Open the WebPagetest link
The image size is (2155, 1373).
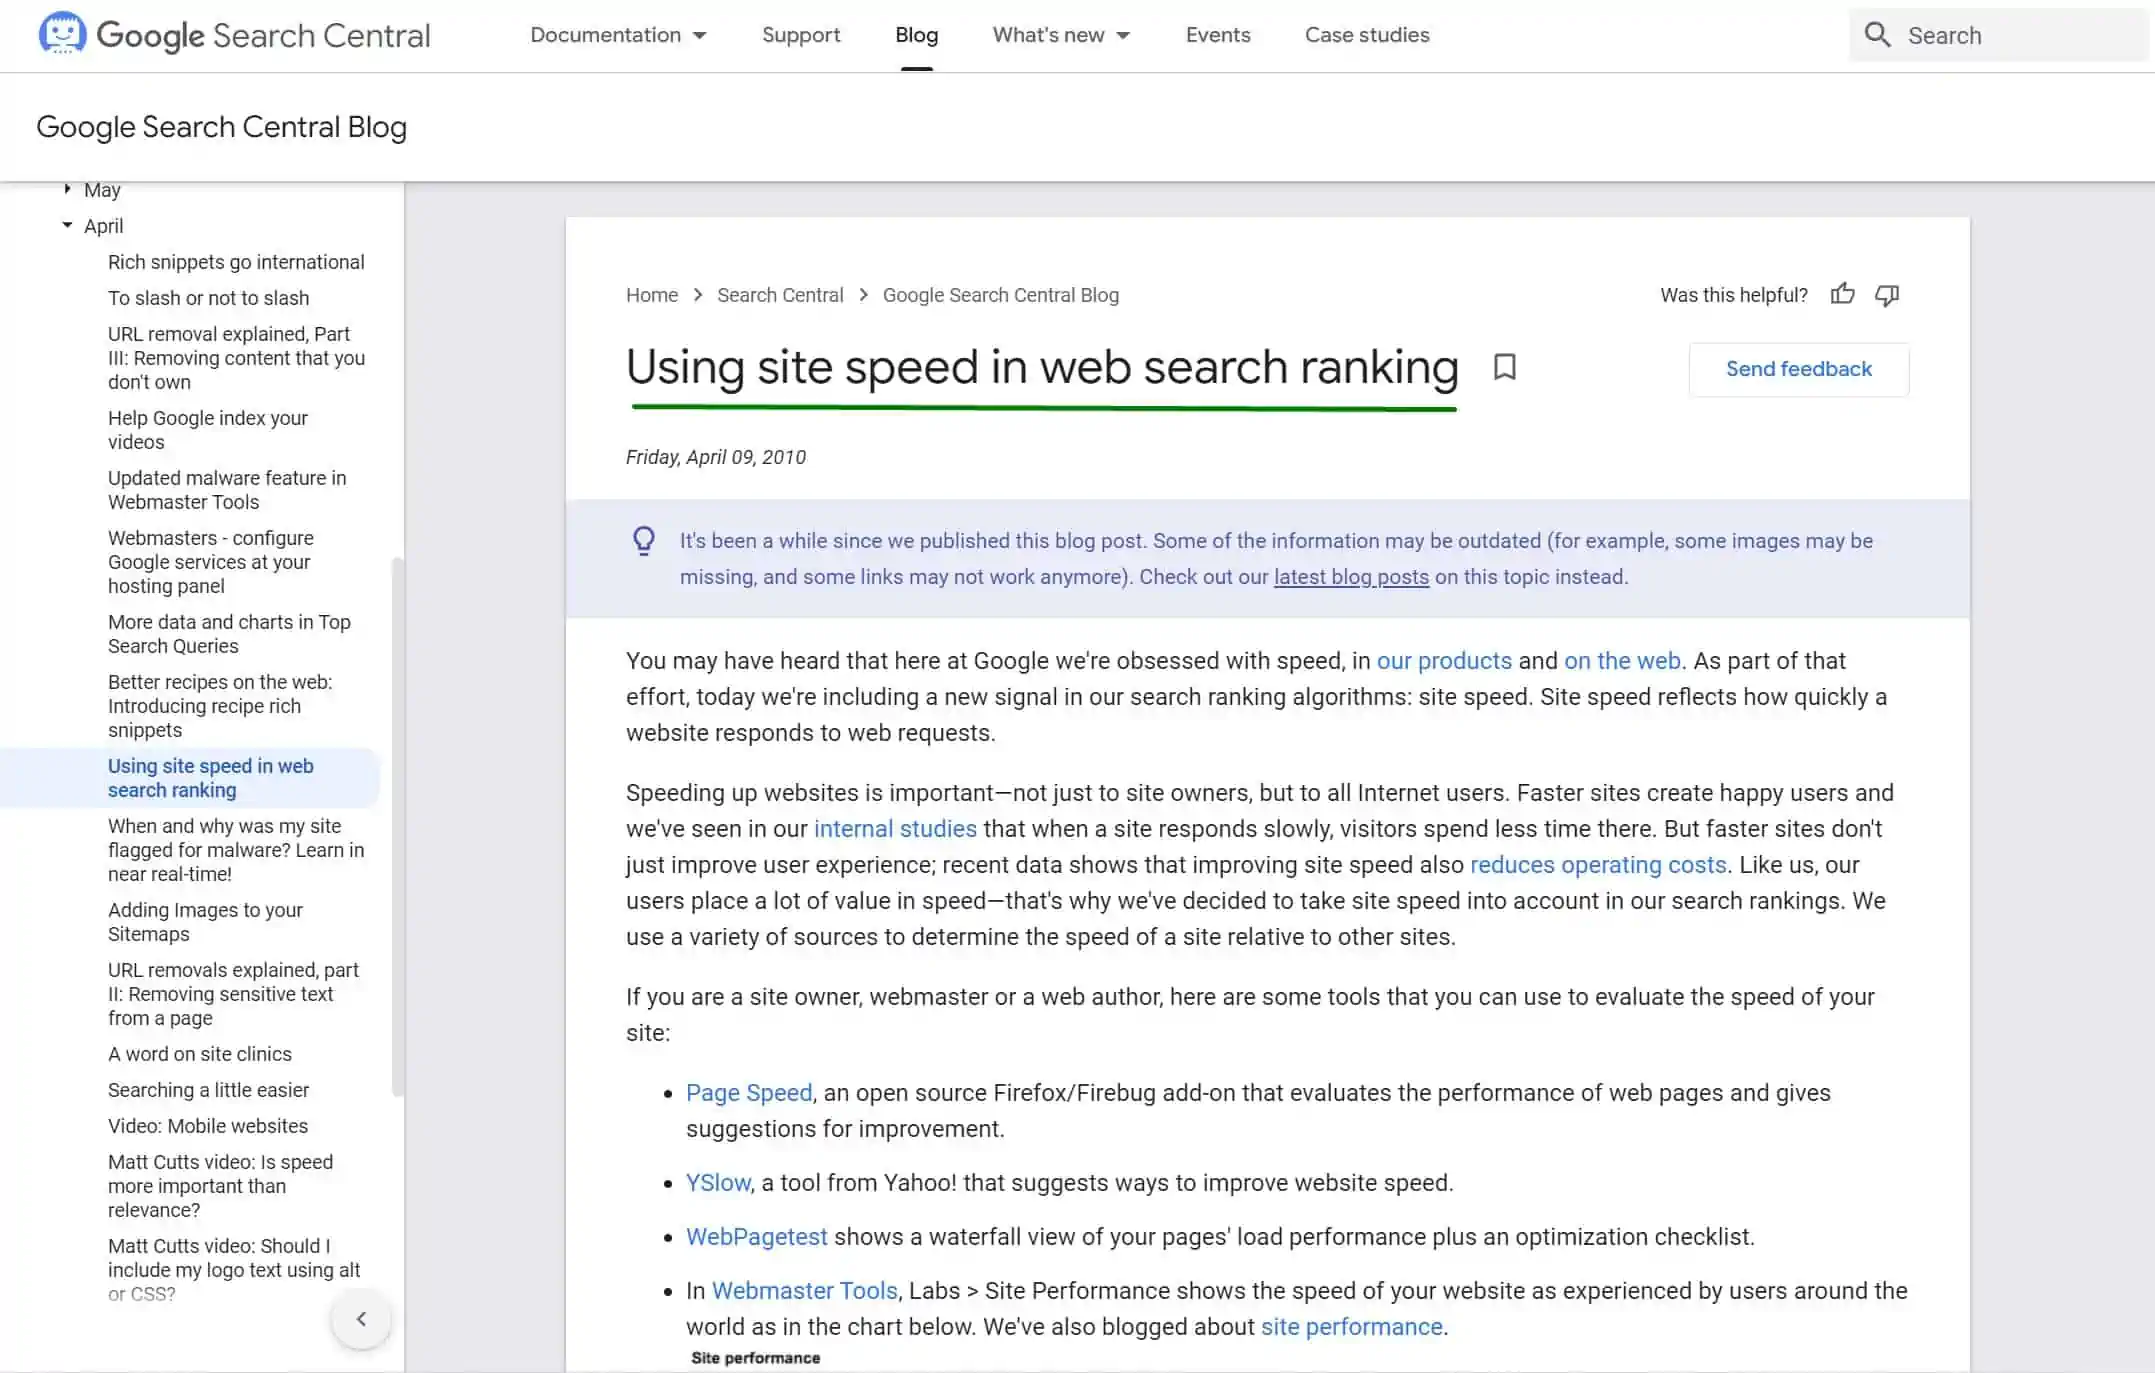757,1237
